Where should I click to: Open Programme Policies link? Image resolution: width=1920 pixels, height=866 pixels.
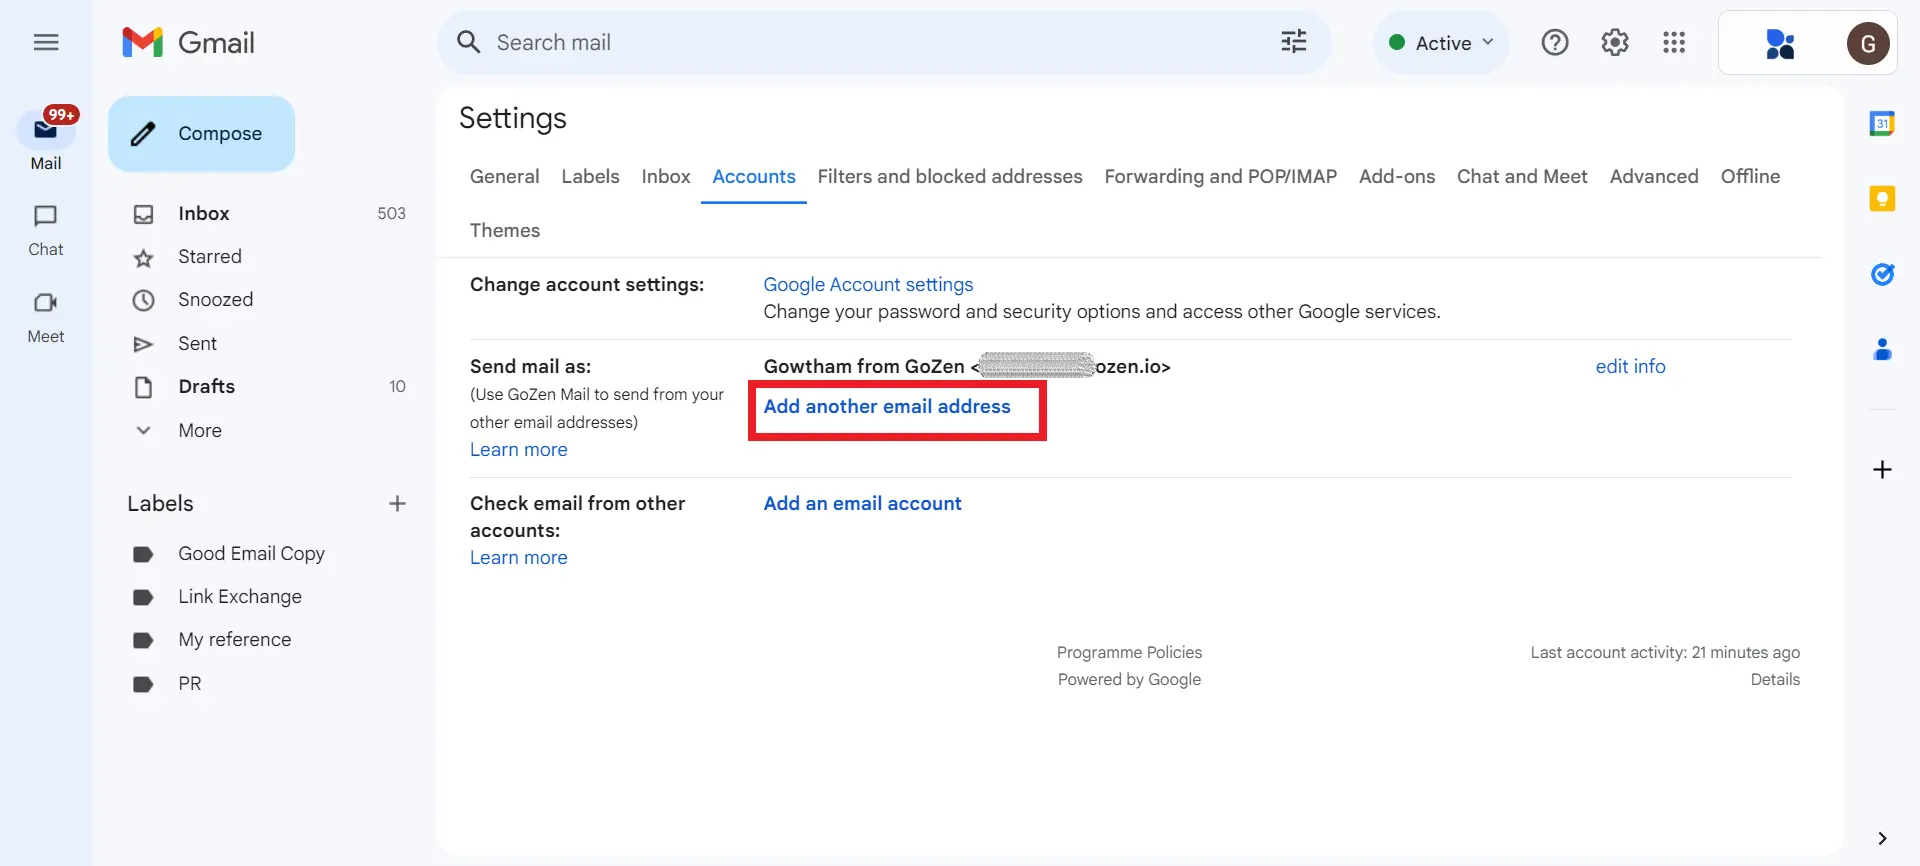tap(1129, 652)
